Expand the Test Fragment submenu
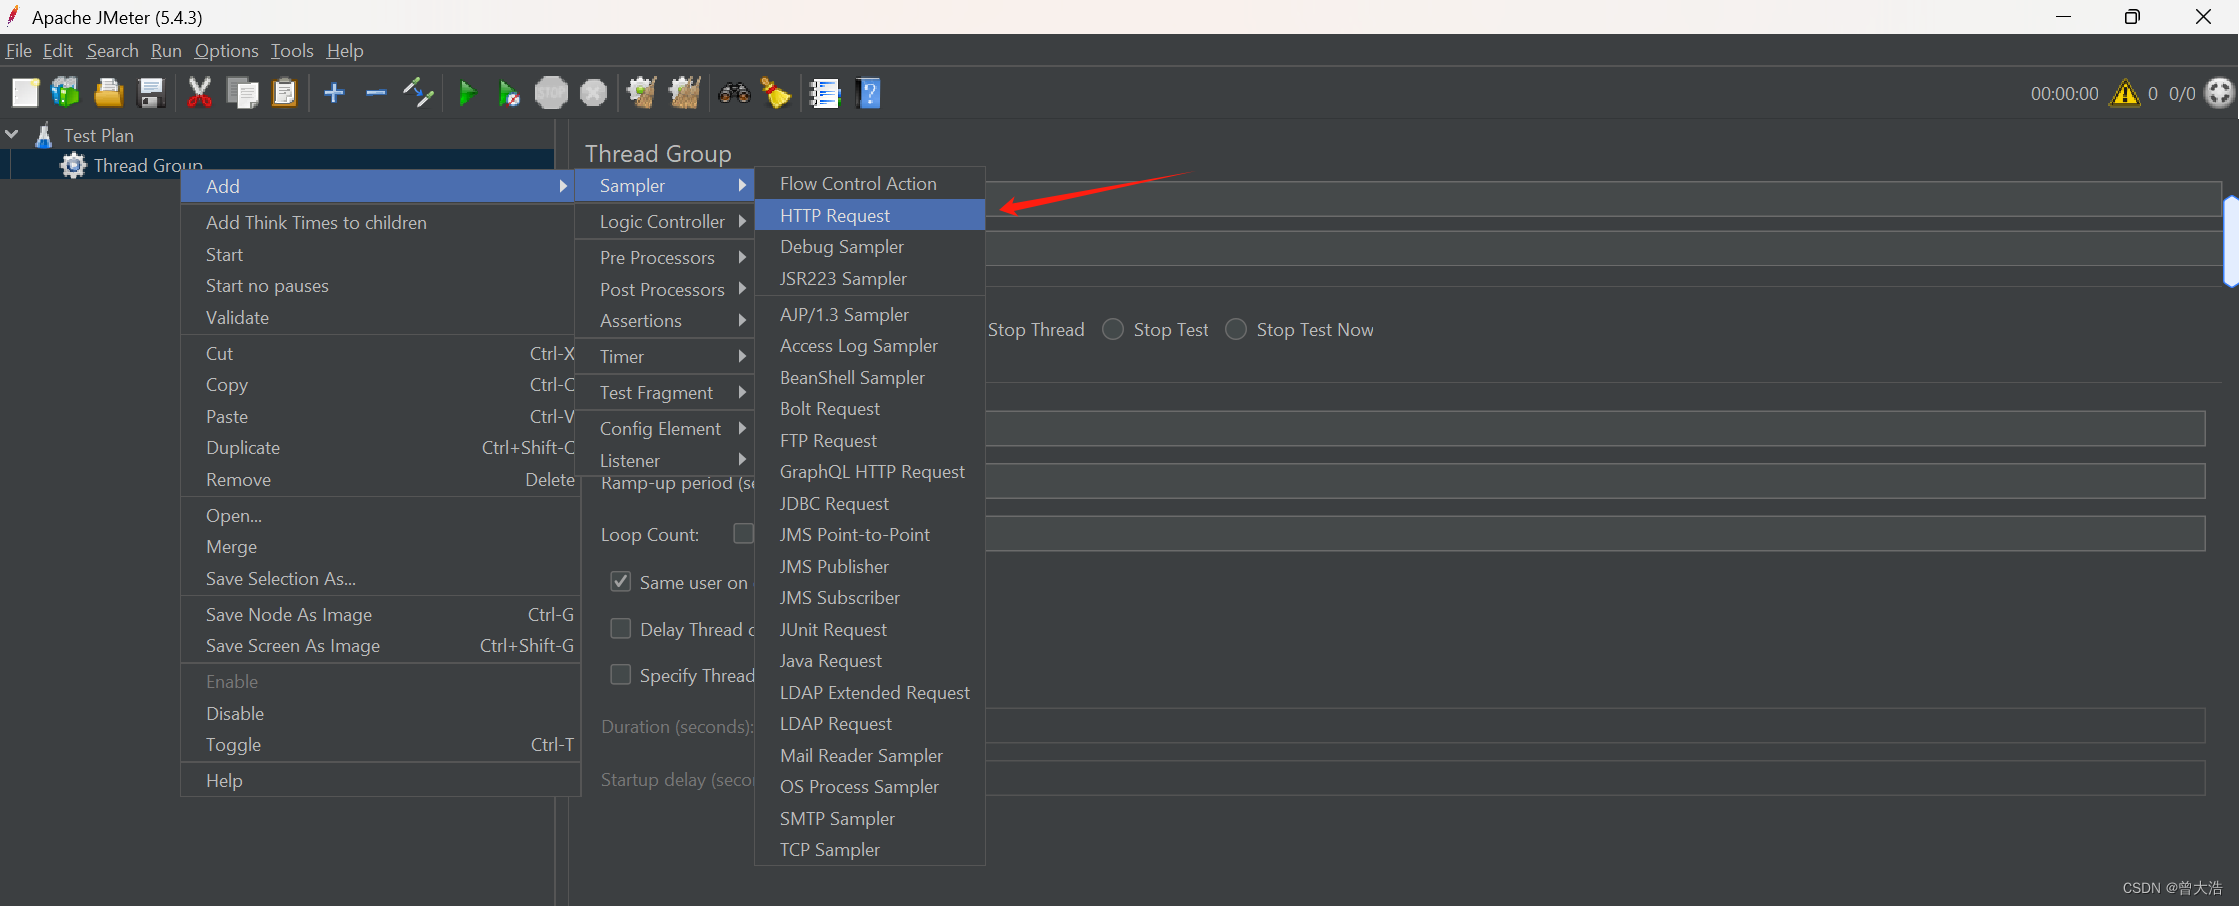 [x=664, y=392]
